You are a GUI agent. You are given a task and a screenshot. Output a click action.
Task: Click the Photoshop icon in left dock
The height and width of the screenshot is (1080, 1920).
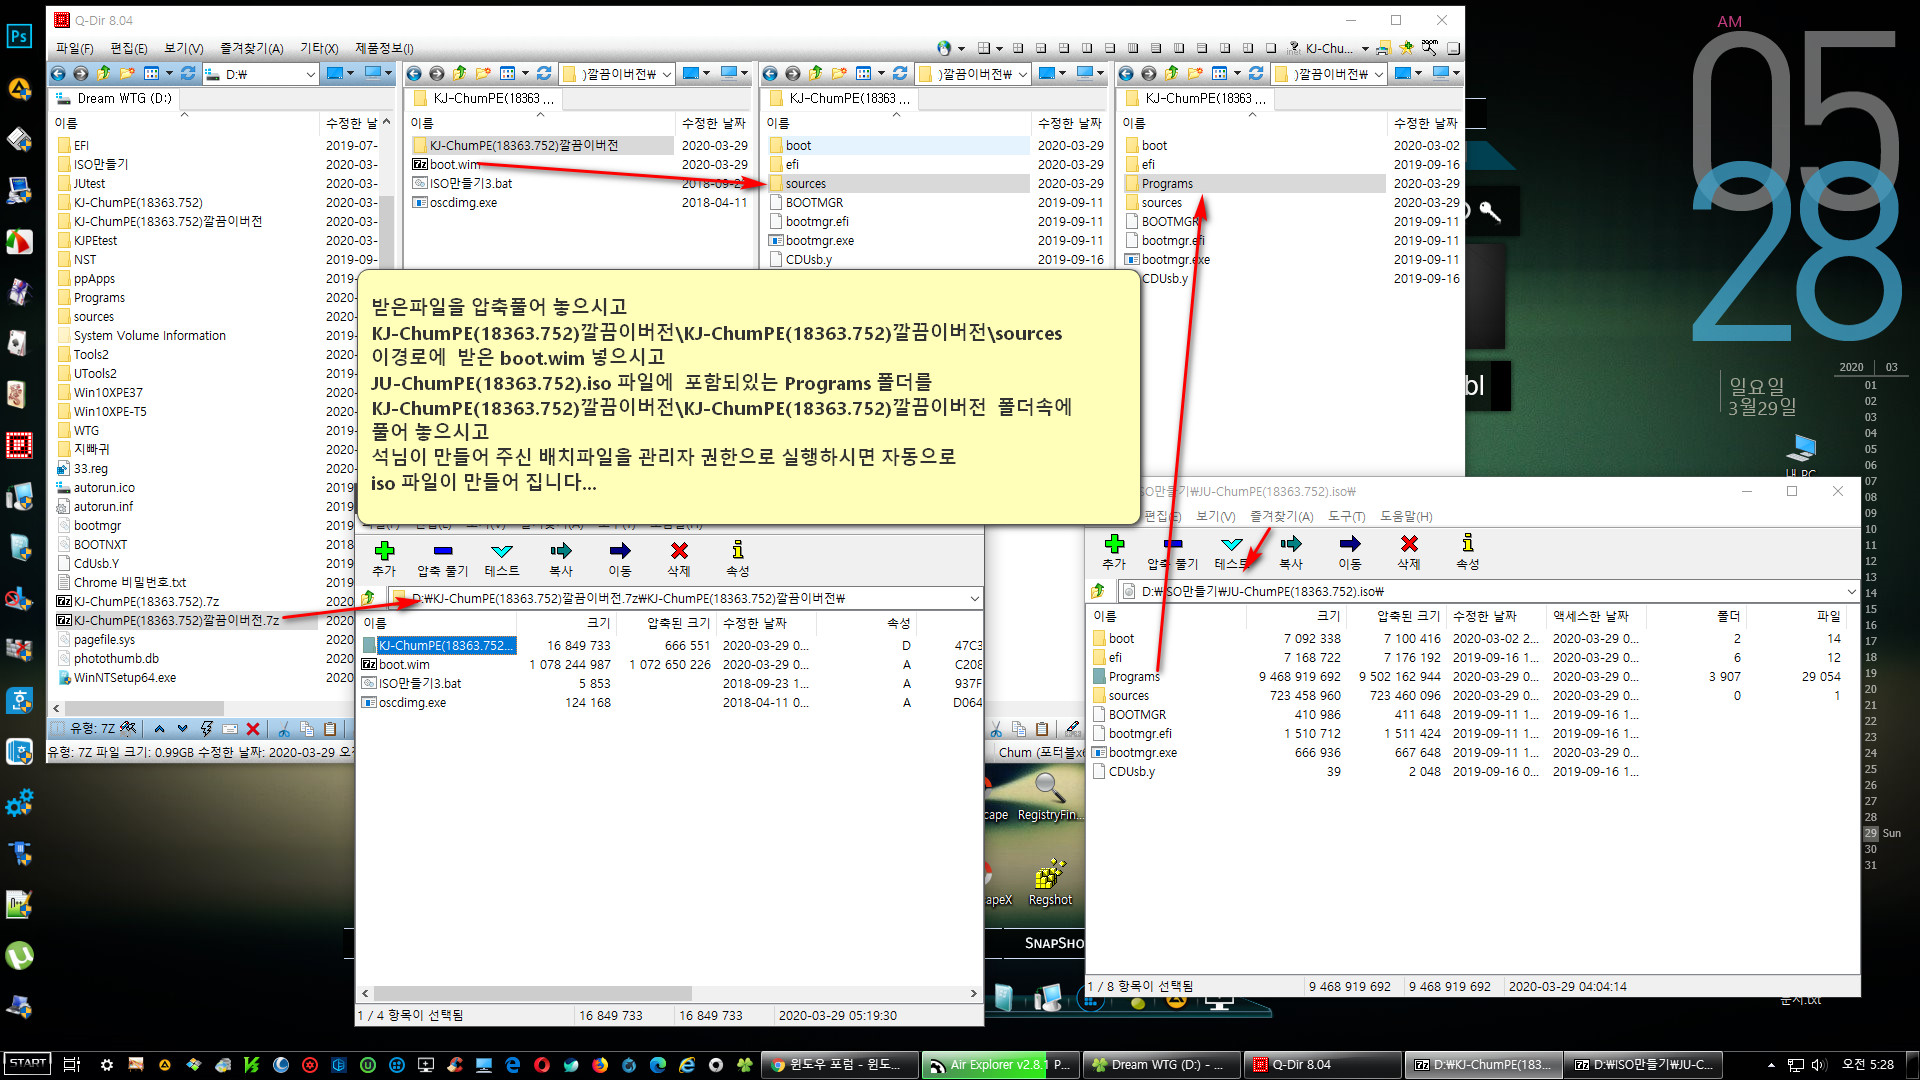pos(19,37)
